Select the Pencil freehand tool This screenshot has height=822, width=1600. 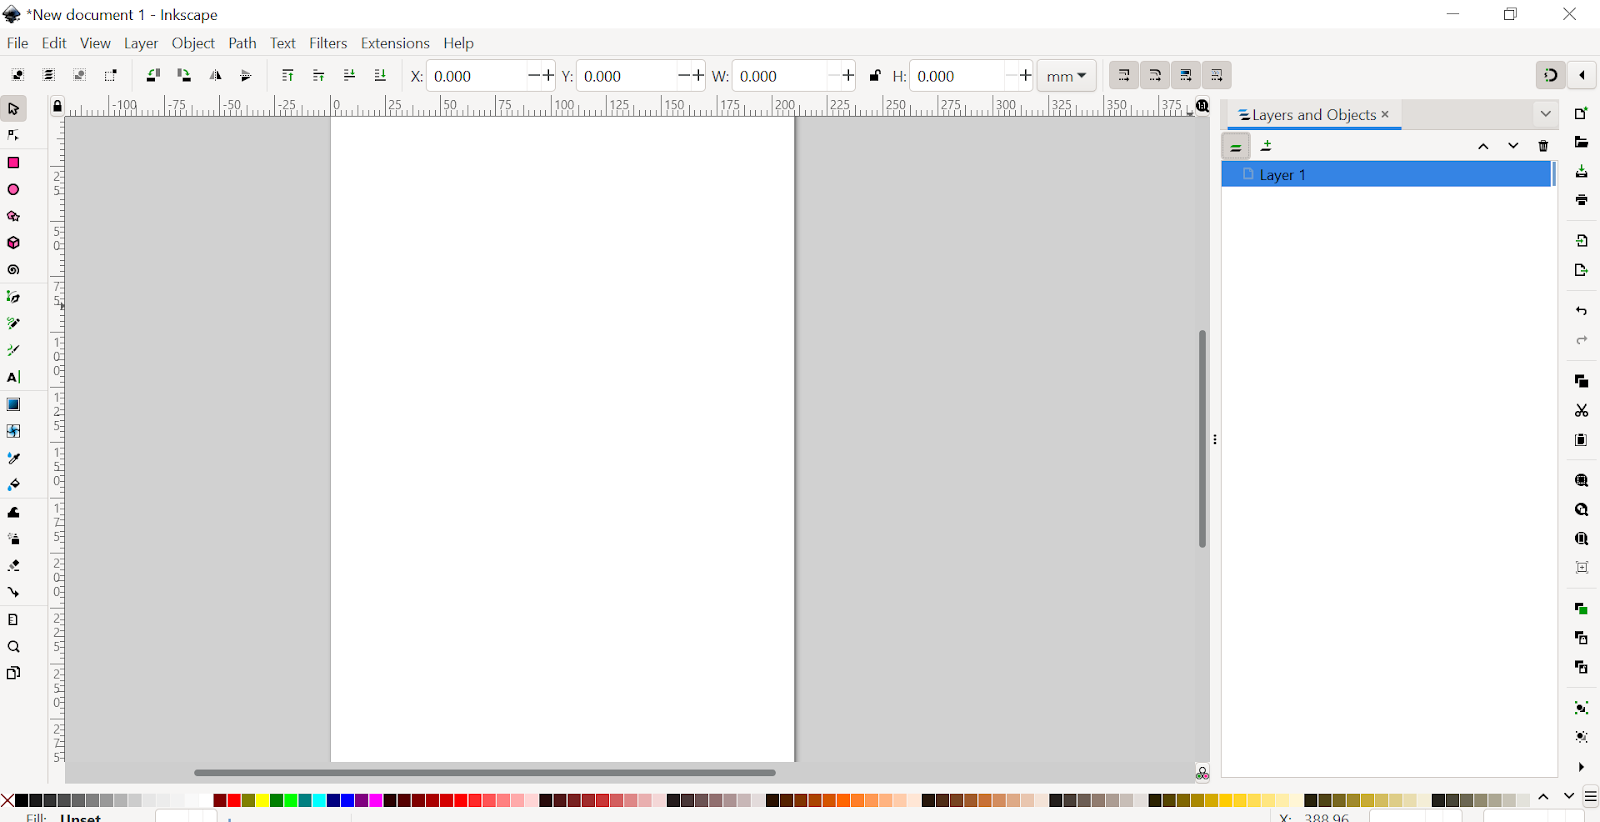(14, 324)
